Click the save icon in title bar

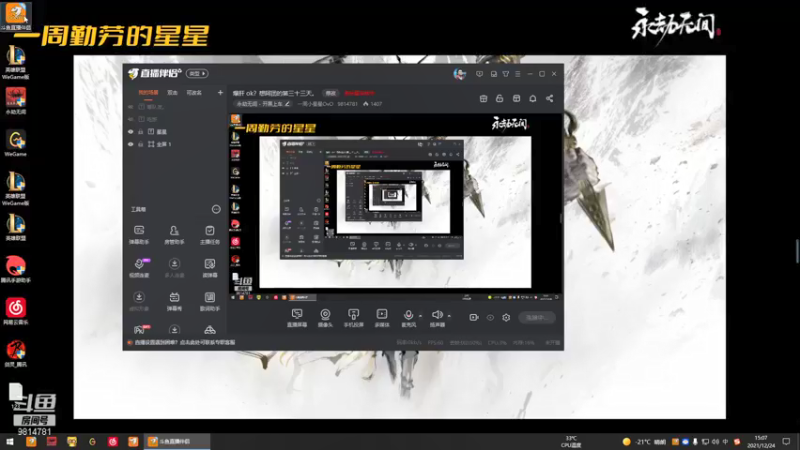pyautogui.click(x=493, y=74)
